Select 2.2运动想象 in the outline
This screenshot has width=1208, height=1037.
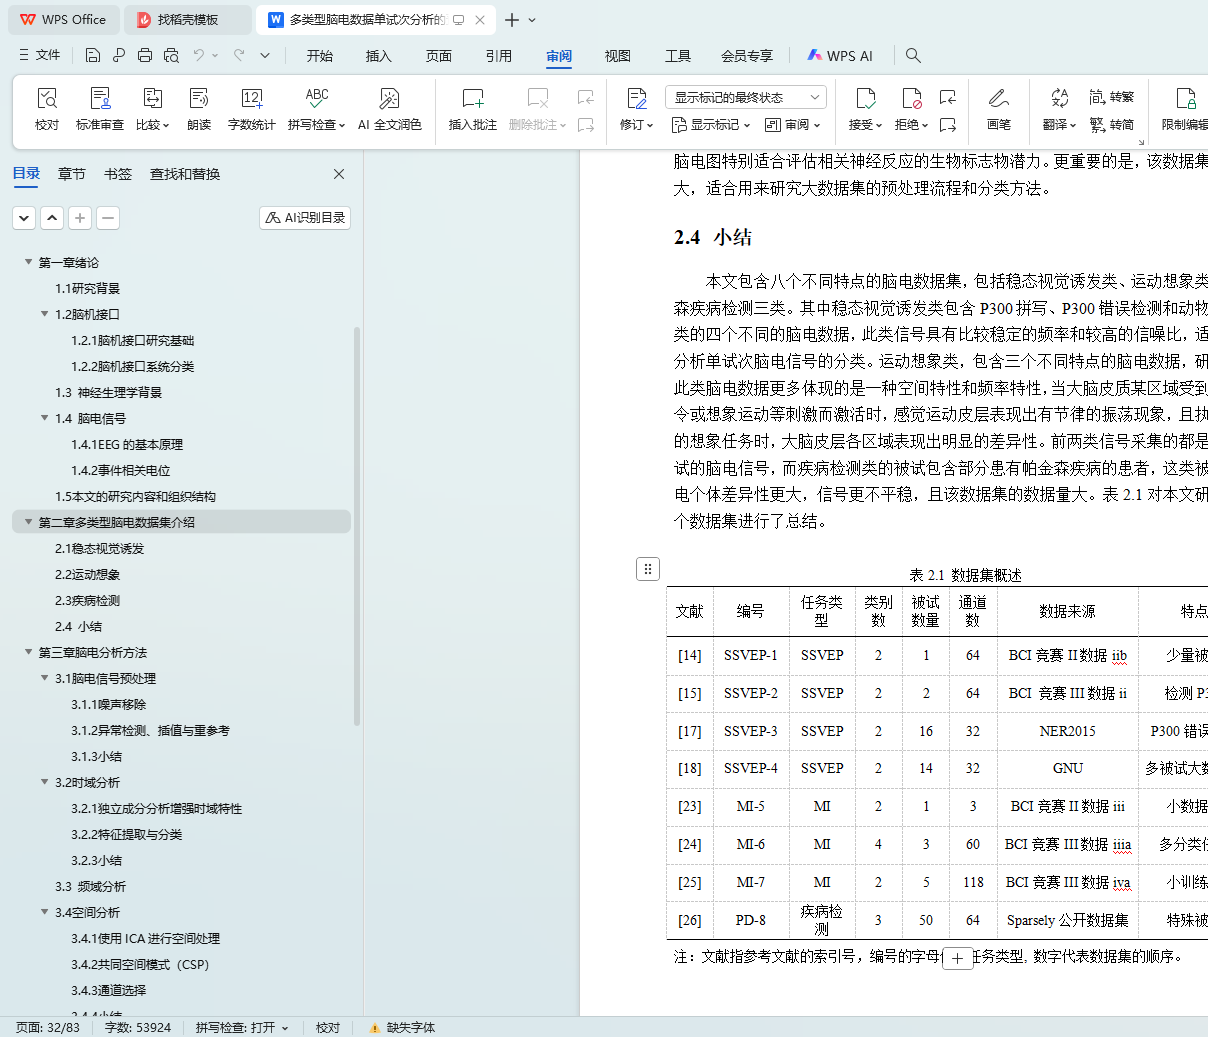pos(87,574)
